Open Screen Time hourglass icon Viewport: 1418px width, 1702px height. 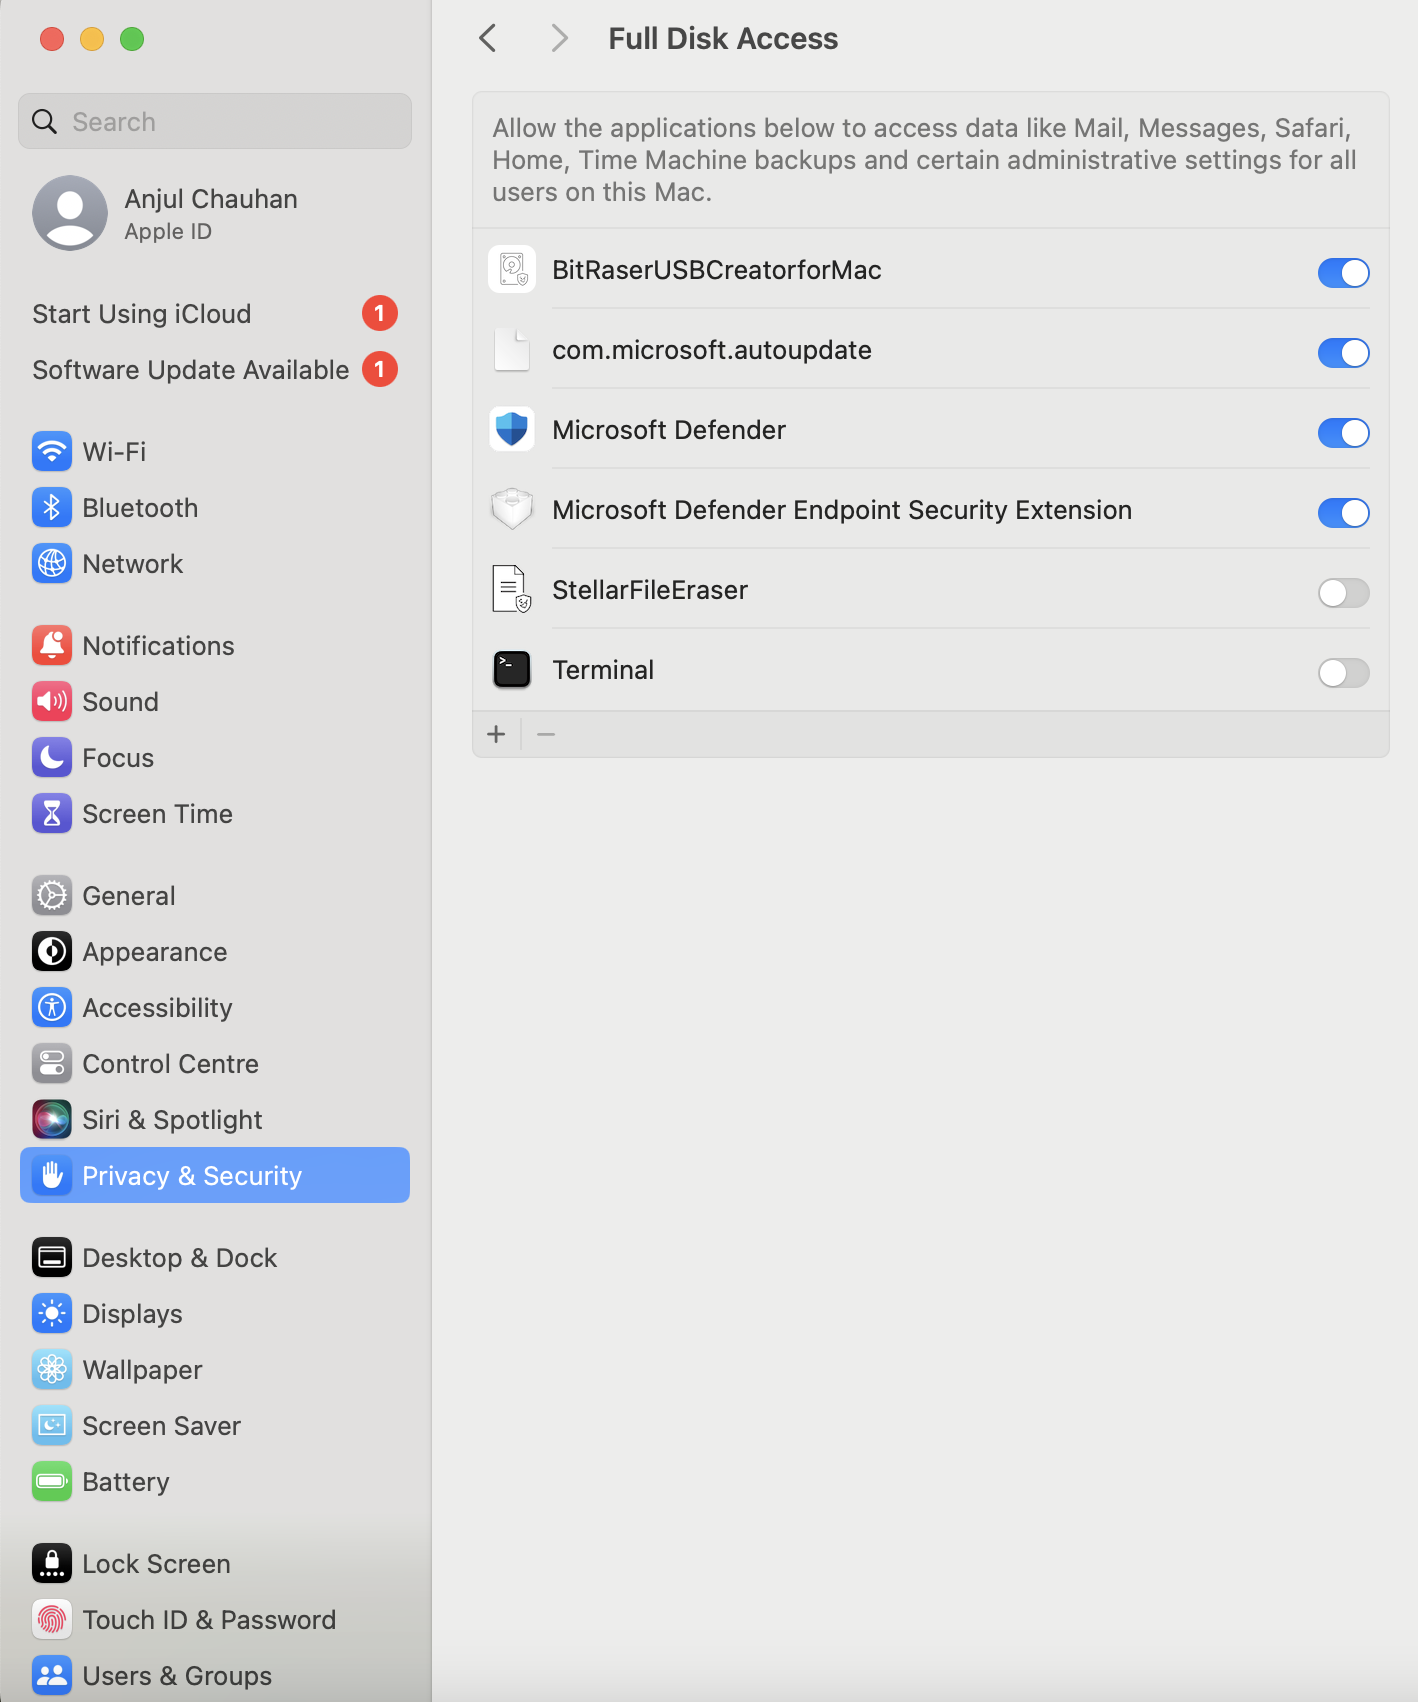52,814
